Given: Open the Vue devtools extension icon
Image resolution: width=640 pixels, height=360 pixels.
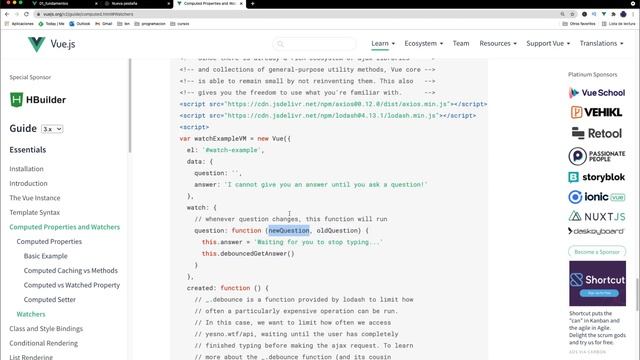Looking at the screenshot, I should click(604, 14).
